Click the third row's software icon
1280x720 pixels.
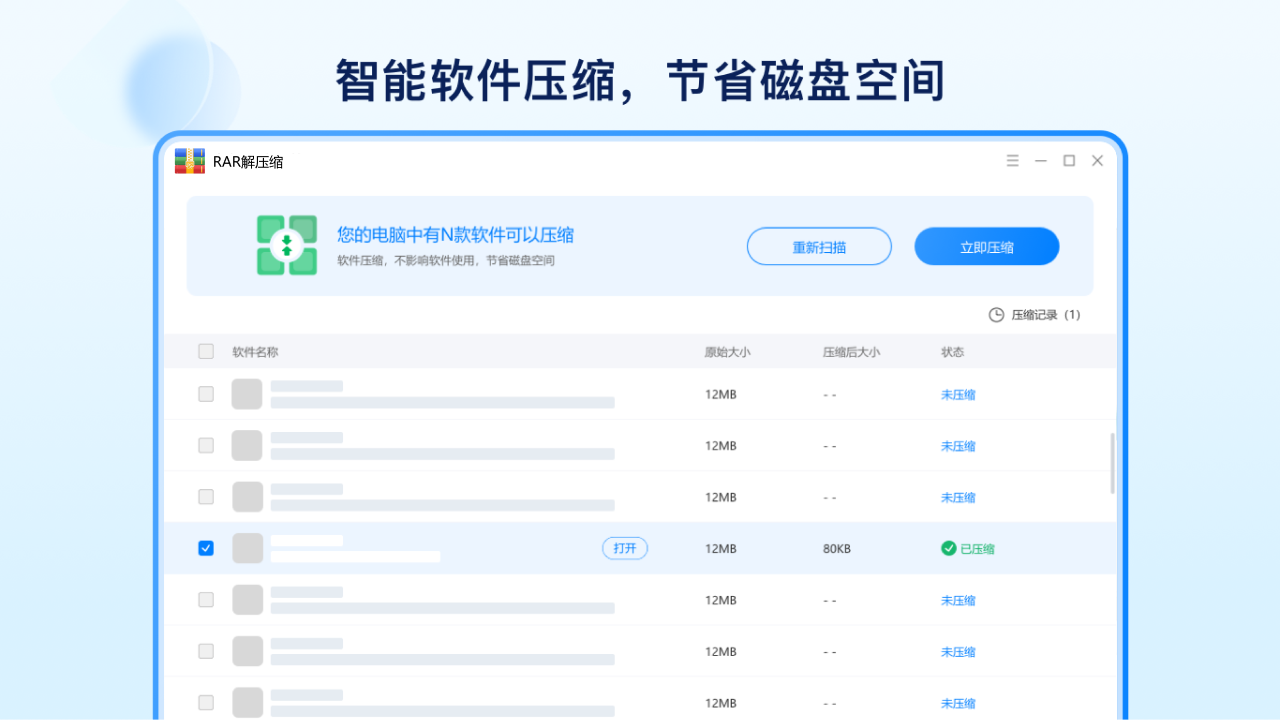(247, 496)
